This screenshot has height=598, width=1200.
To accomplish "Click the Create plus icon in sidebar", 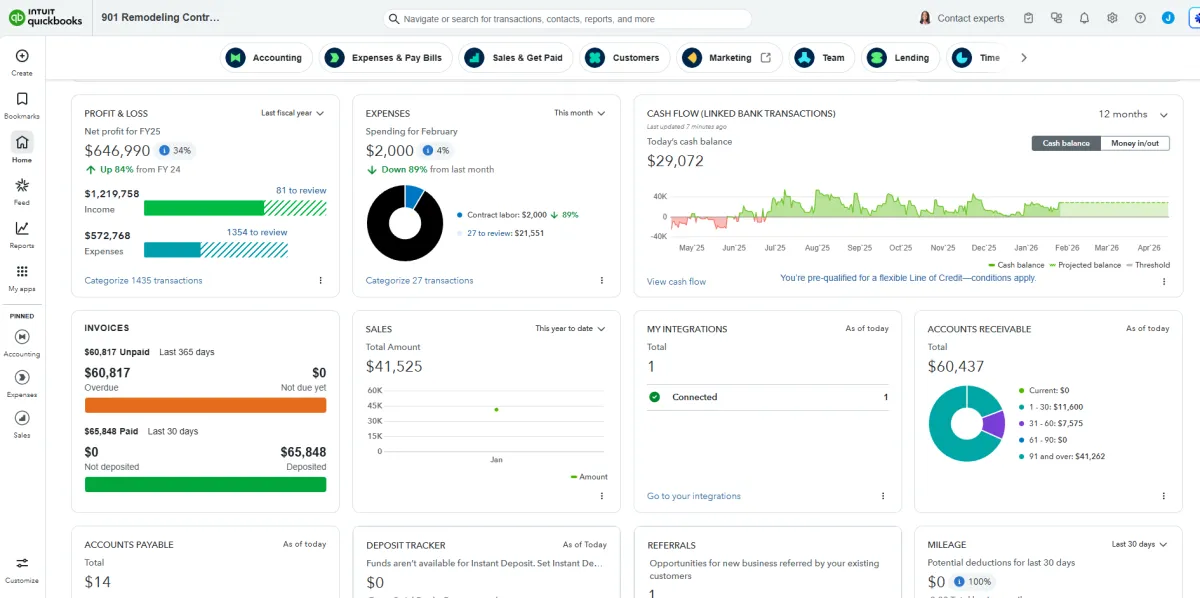I will pos(22,57).
